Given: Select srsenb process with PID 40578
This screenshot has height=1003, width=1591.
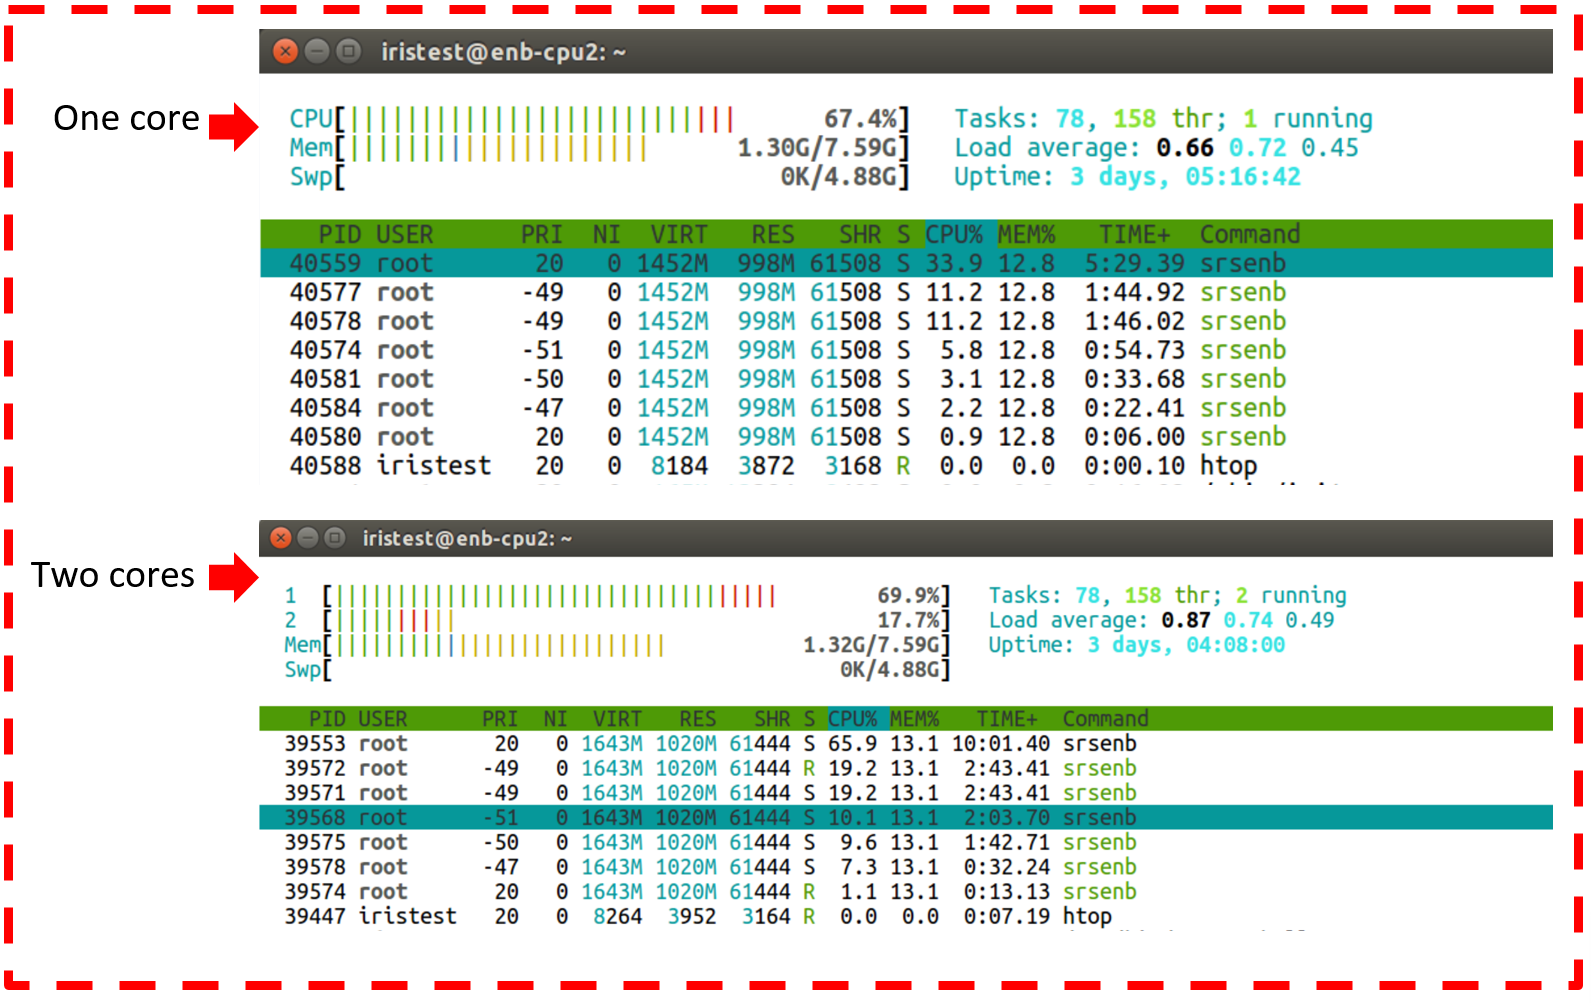Looking at the screenshot, I should tap(906, 321).
